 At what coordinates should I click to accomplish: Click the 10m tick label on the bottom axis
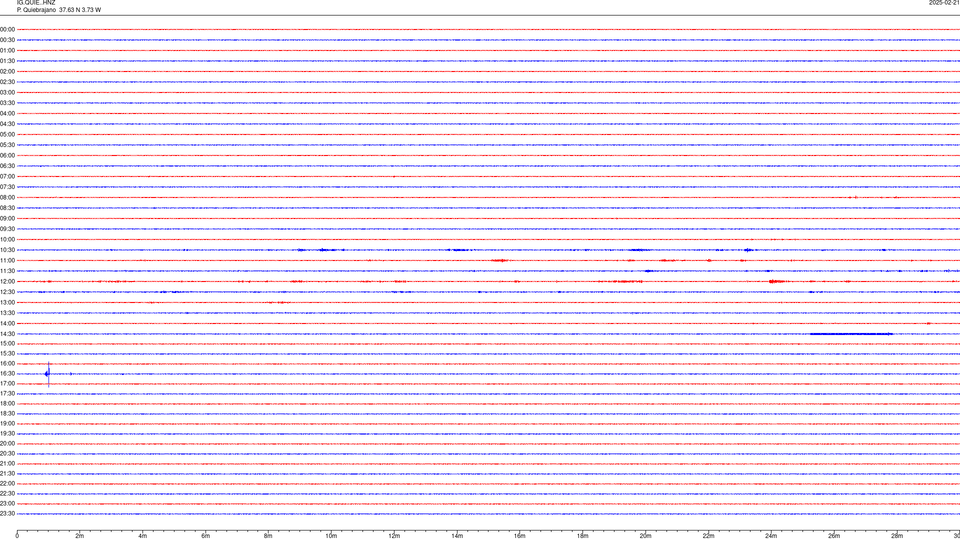[331, 536]
